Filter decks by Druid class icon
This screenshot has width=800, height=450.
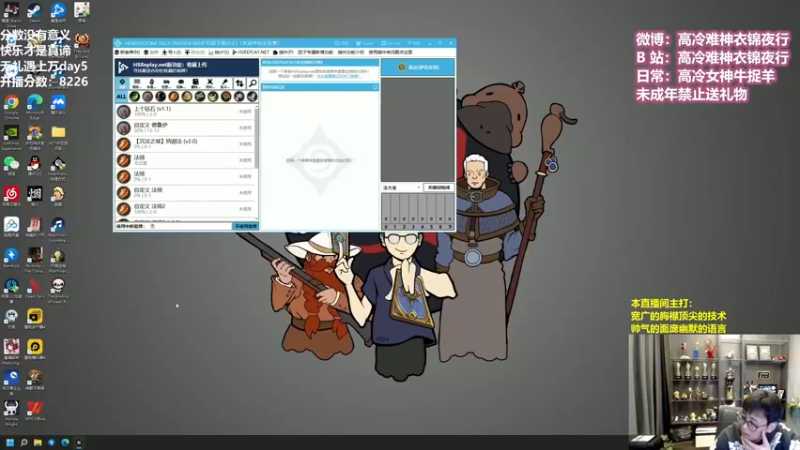point(147,96)
